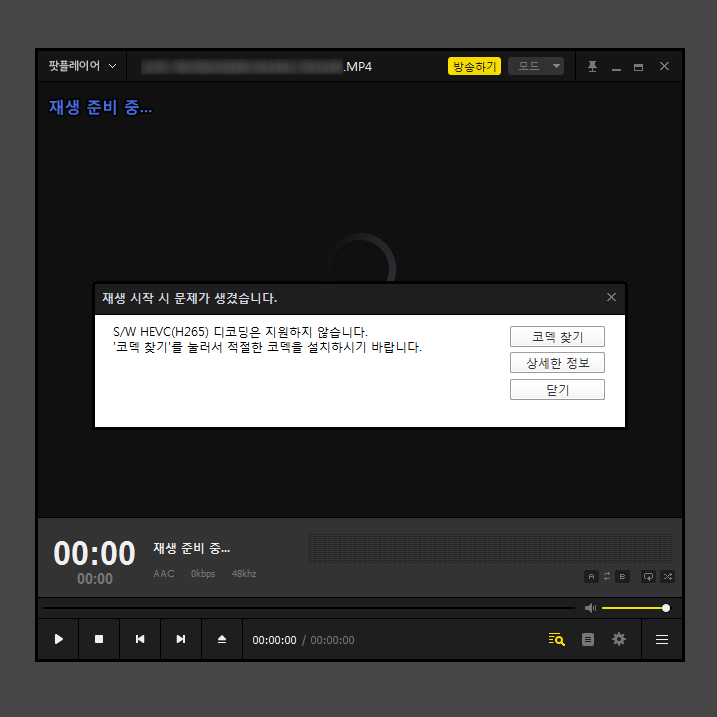This screenshot has height=717, width=717.
Task: Adjust the yellow volume slider
Action: [x=636, y=608]
